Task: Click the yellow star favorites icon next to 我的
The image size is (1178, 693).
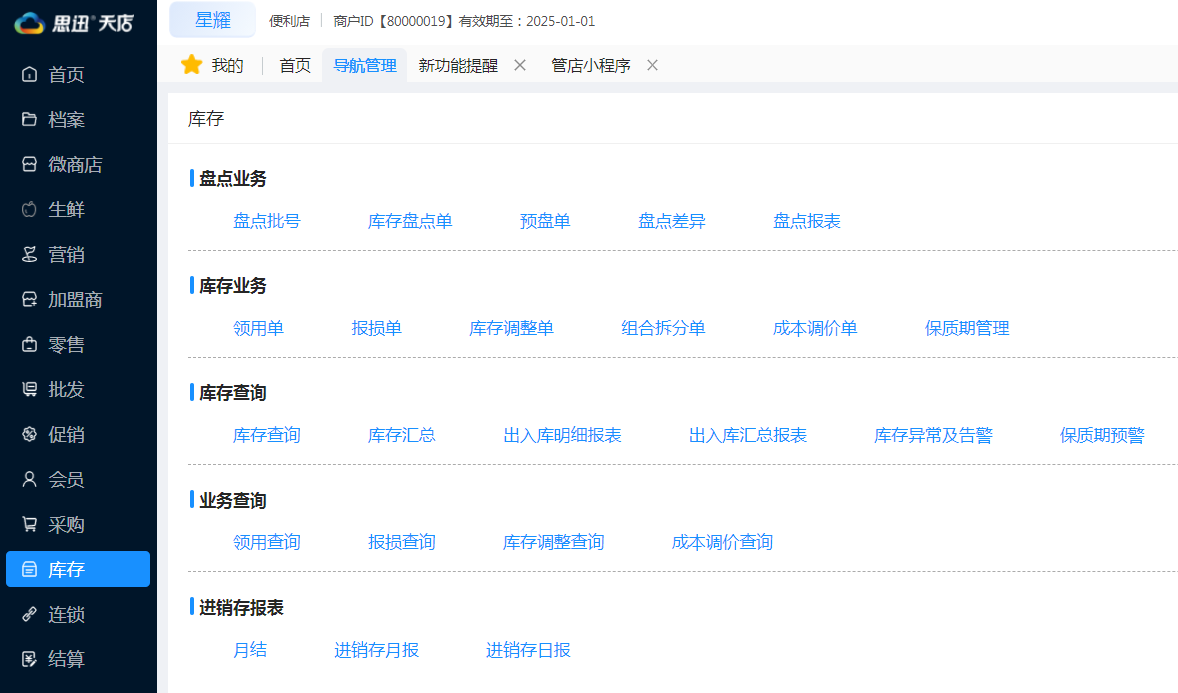Action: coord(191,64)
